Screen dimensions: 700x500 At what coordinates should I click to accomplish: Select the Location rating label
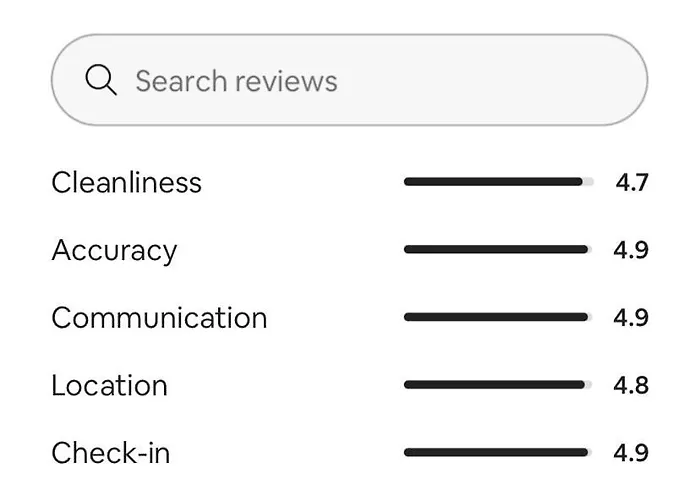[109, 385]
